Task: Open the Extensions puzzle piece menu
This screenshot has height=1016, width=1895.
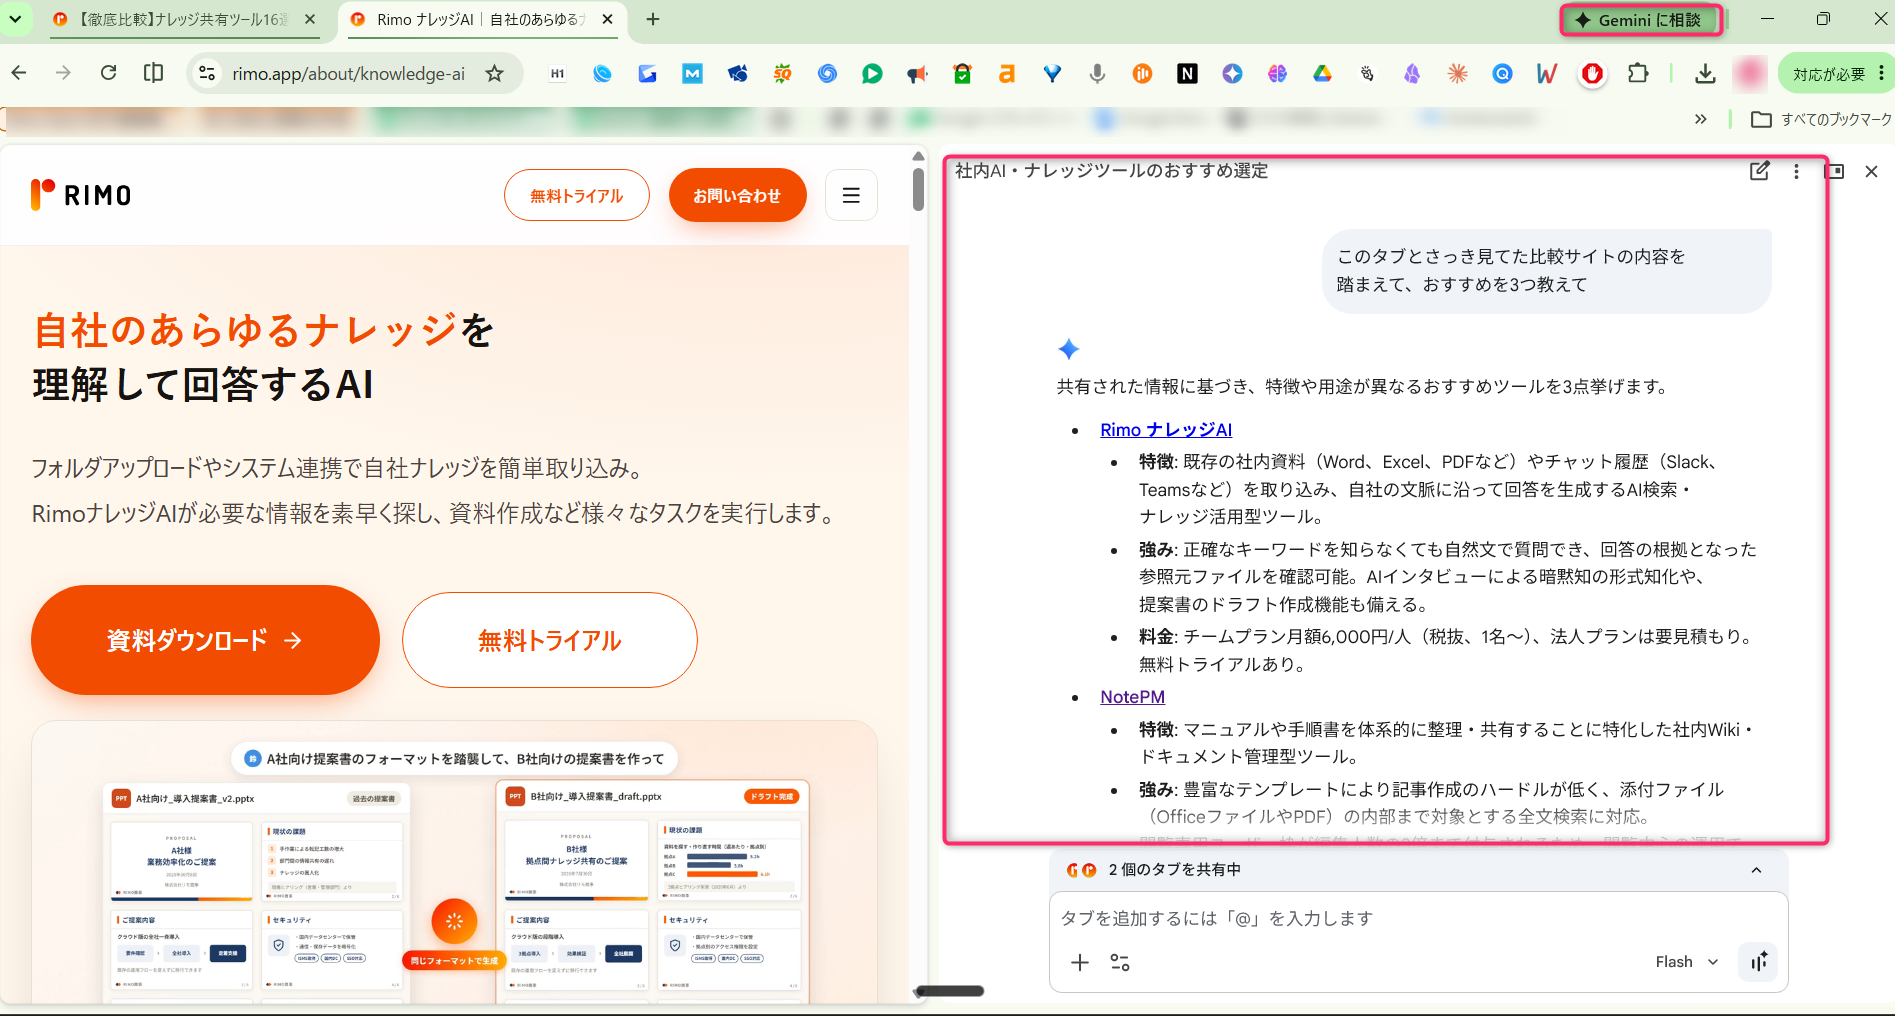Action: pyautogui.click(x=1638, y=73)
